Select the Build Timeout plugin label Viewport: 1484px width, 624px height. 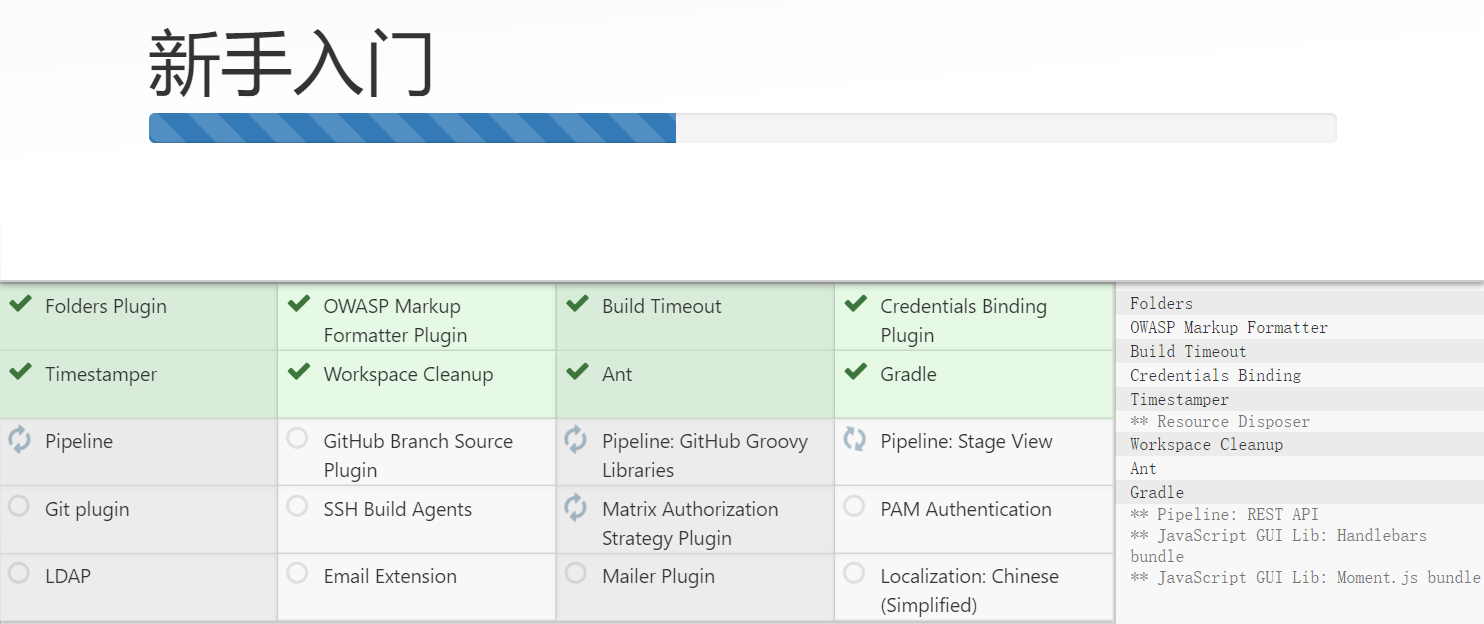click(661, 306)
